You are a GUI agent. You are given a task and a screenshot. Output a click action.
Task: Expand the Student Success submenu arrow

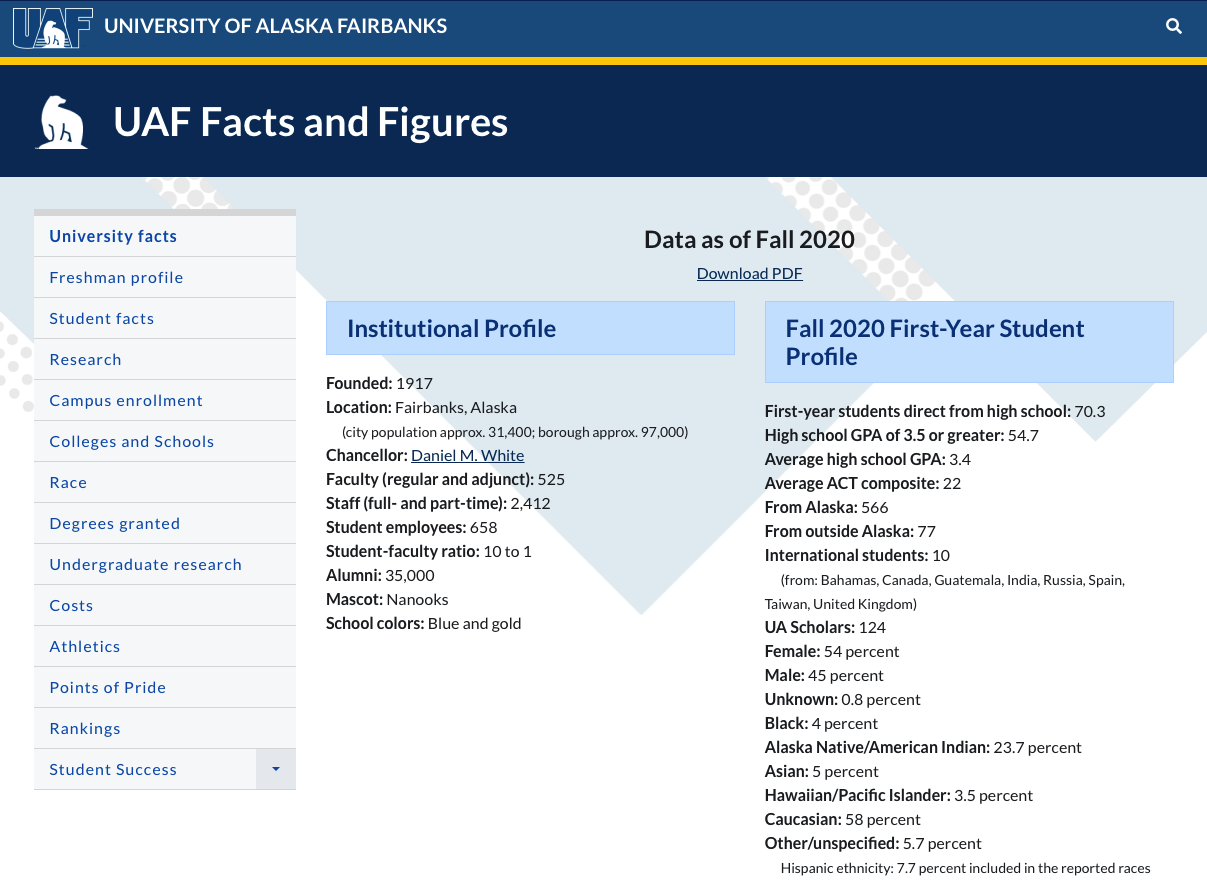point(276,769)
